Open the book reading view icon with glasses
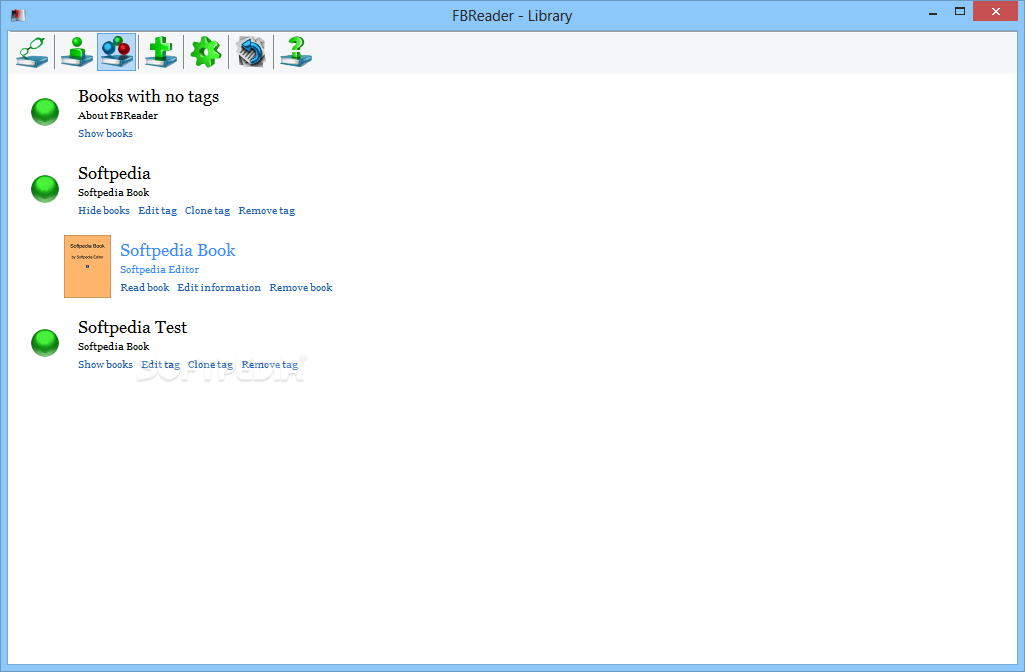The image size is (1025, 672). [32, 52]
